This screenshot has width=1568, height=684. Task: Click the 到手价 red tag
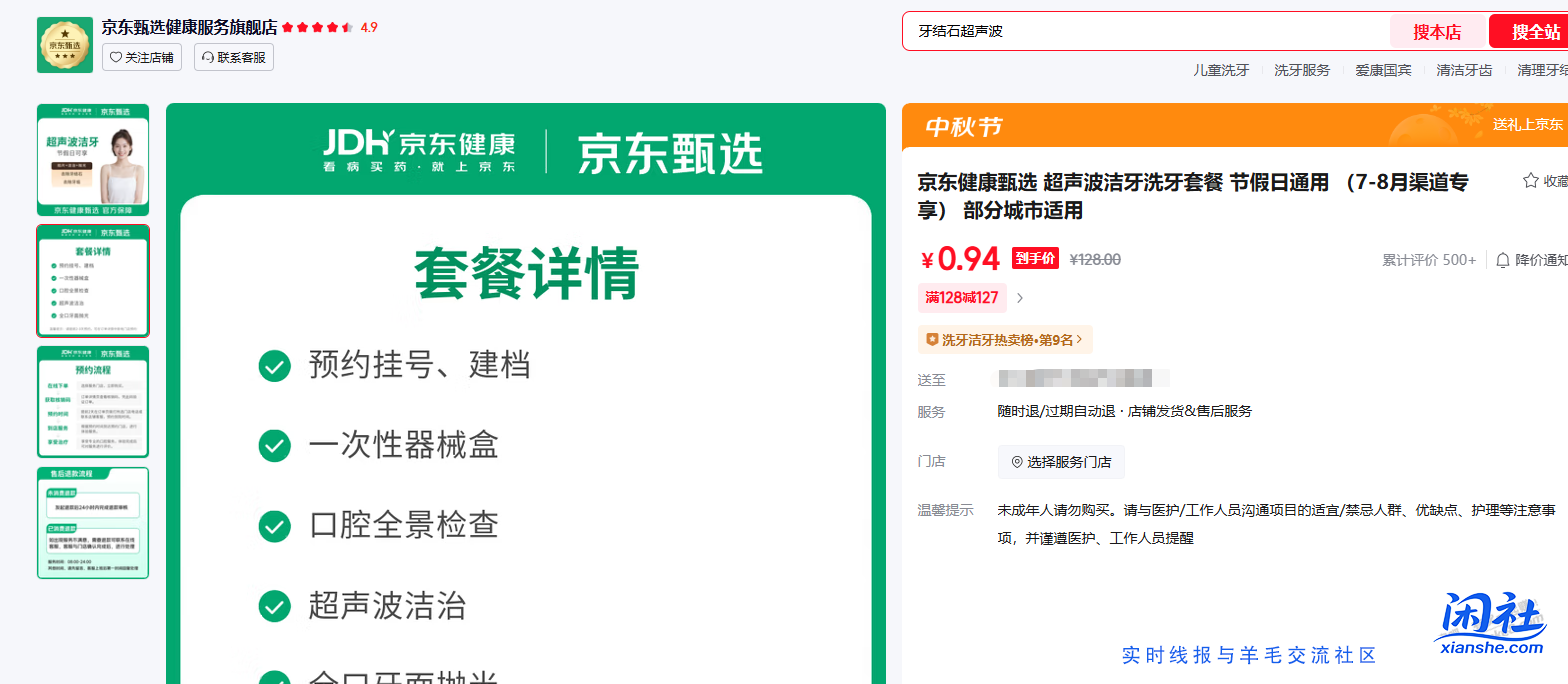tap(1035, 258)
